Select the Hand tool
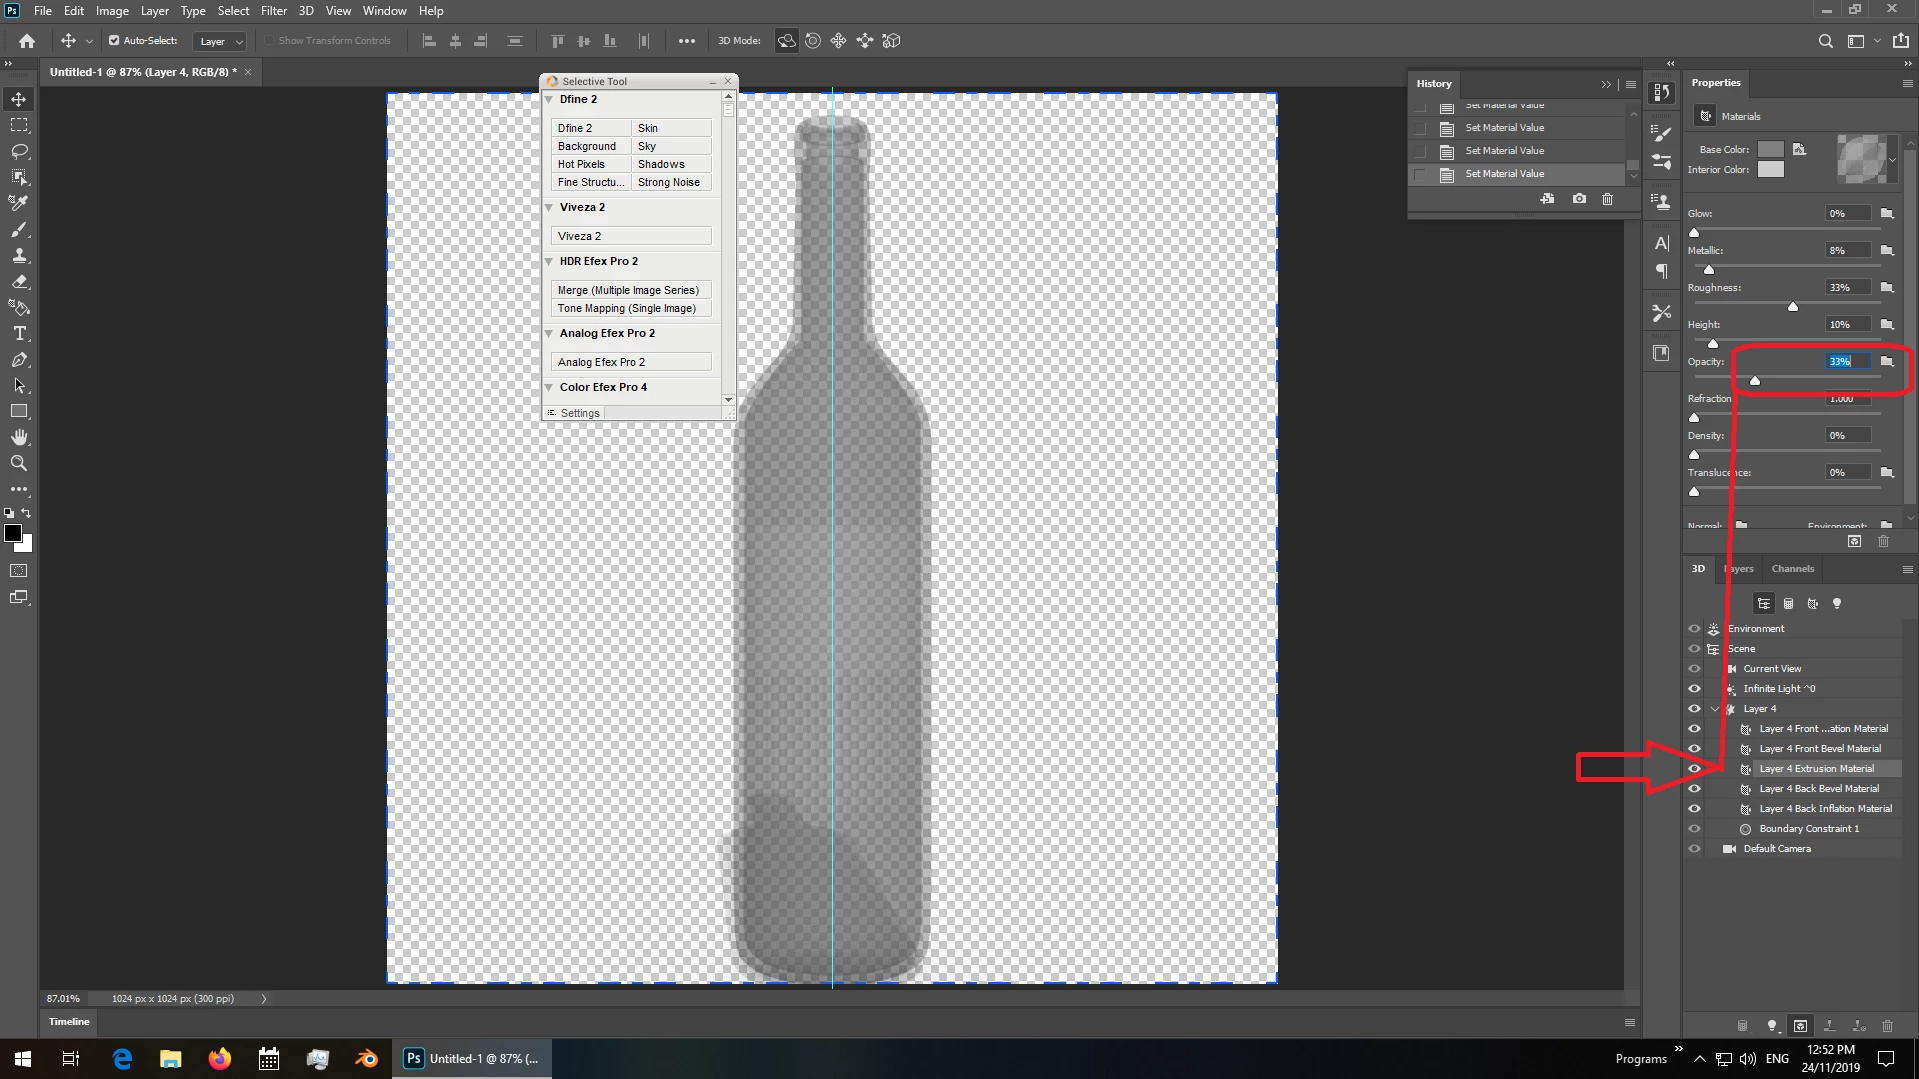 (x=19, y=437)
